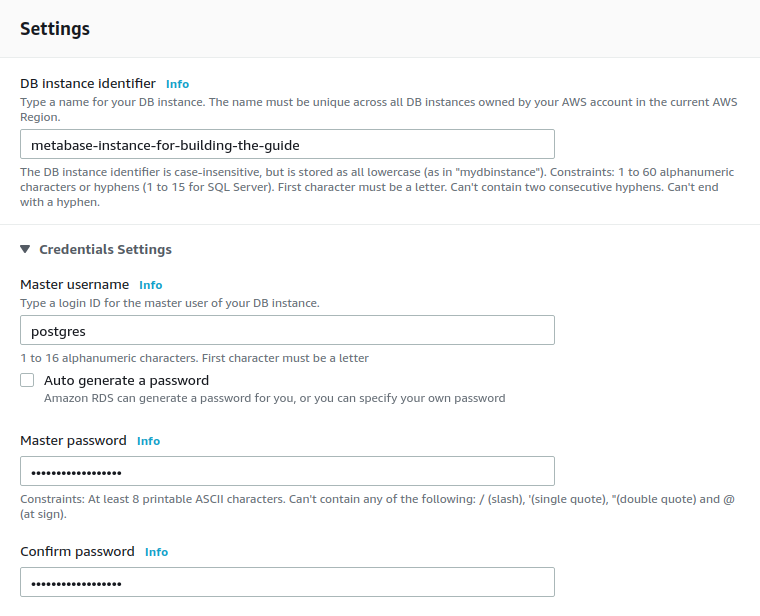Click the Settings panel heading
The image size is (760, 616).
(x=55, y=29)
